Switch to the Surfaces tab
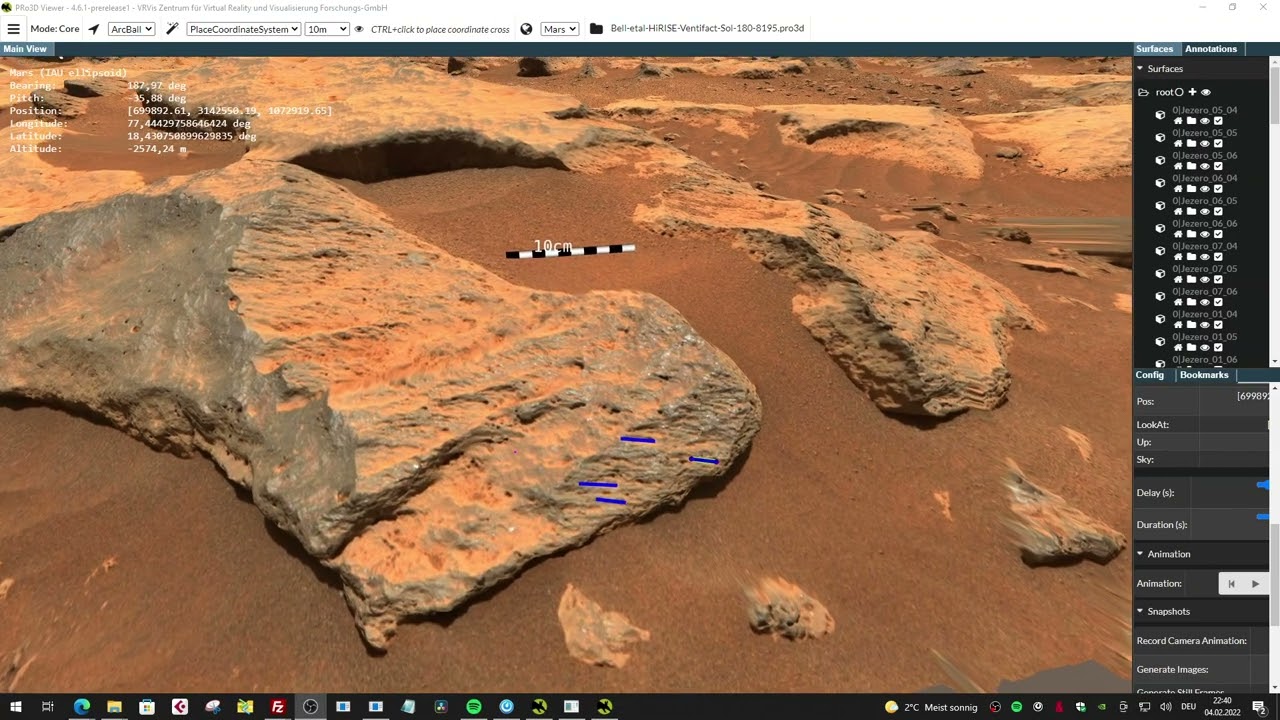 [x=1154, y=49]
